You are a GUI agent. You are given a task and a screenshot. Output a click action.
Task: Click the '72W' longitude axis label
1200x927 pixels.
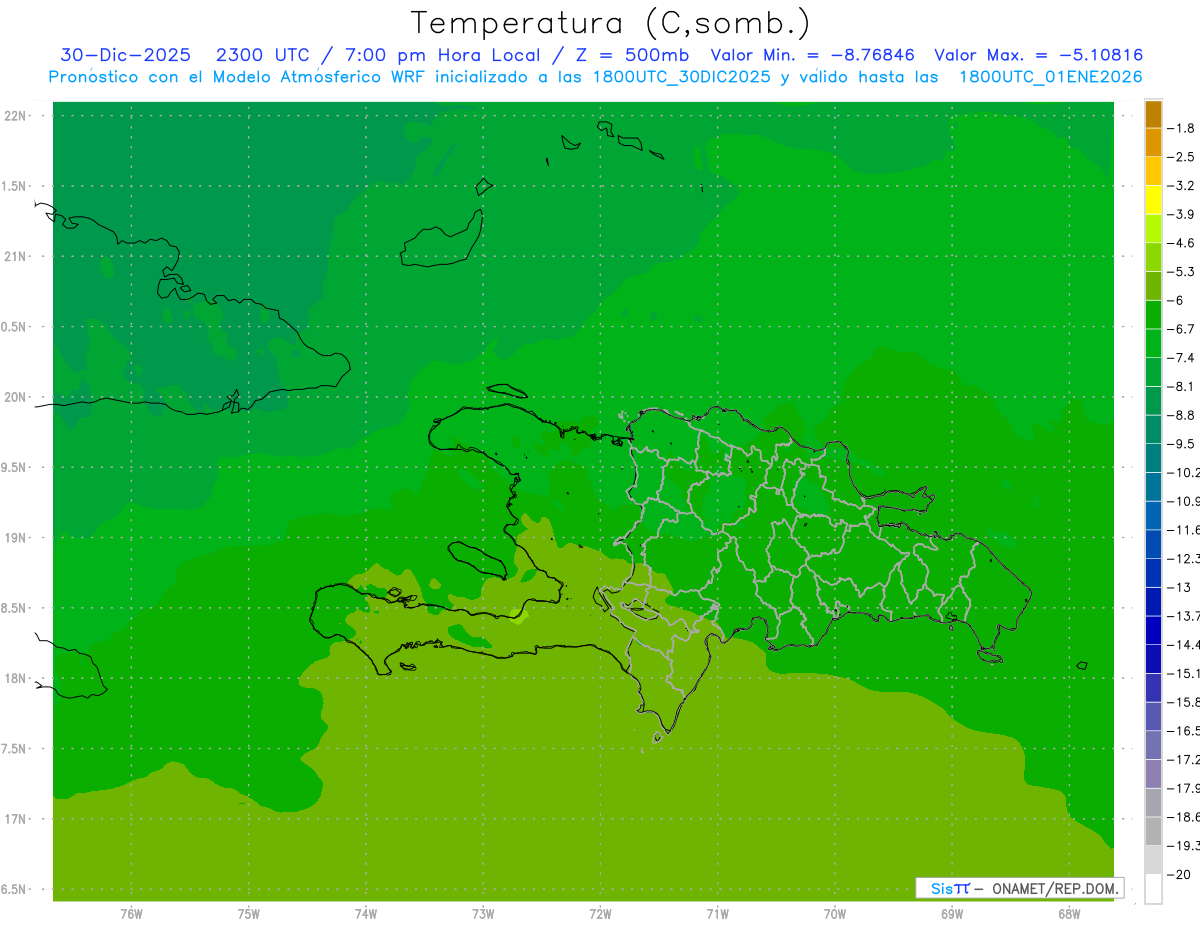(x=600, y=914)
